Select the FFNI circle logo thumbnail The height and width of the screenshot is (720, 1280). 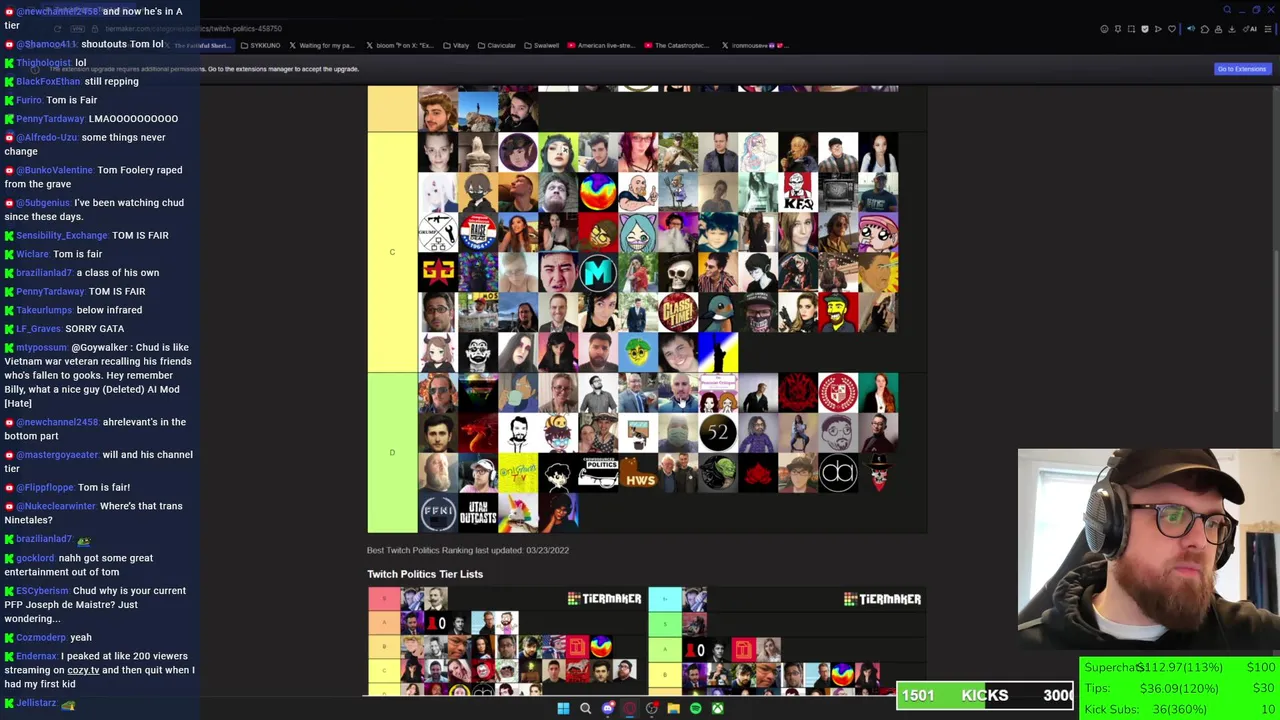[438, 512]
